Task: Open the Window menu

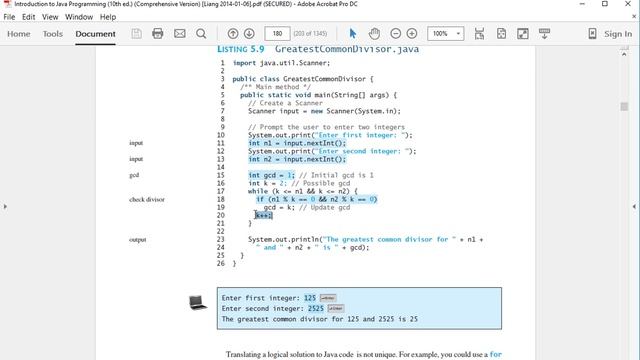Action: pos(79,17)
